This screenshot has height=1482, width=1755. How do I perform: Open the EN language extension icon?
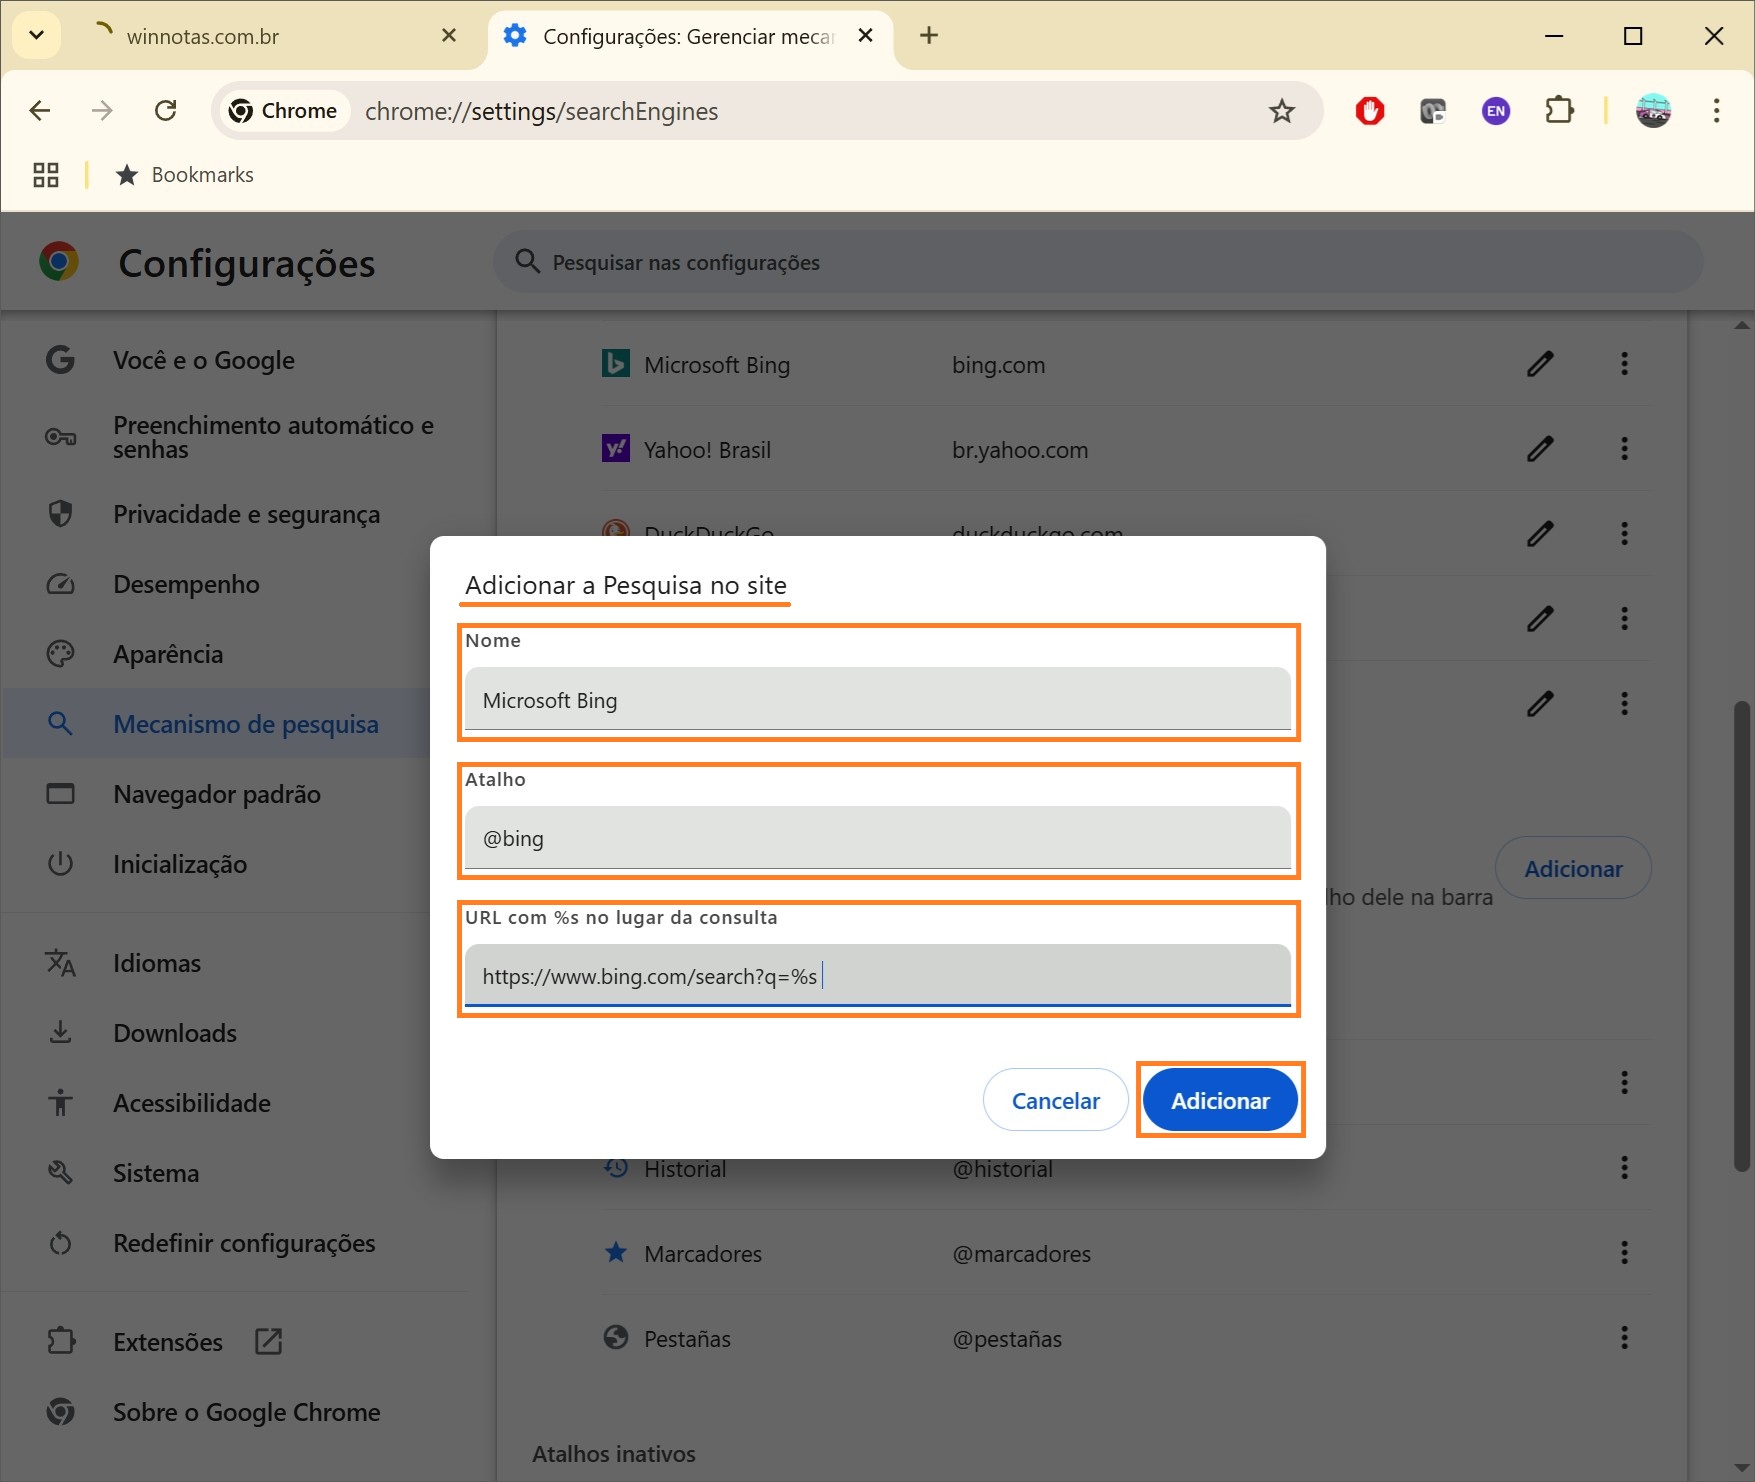1496,111
